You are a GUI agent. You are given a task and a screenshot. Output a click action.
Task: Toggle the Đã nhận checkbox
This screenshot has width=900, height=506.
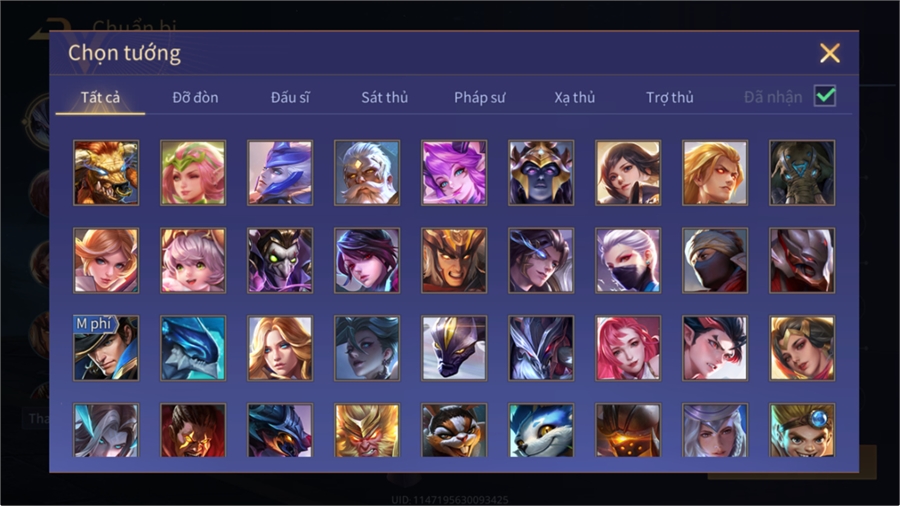click(x=825, y=96)
